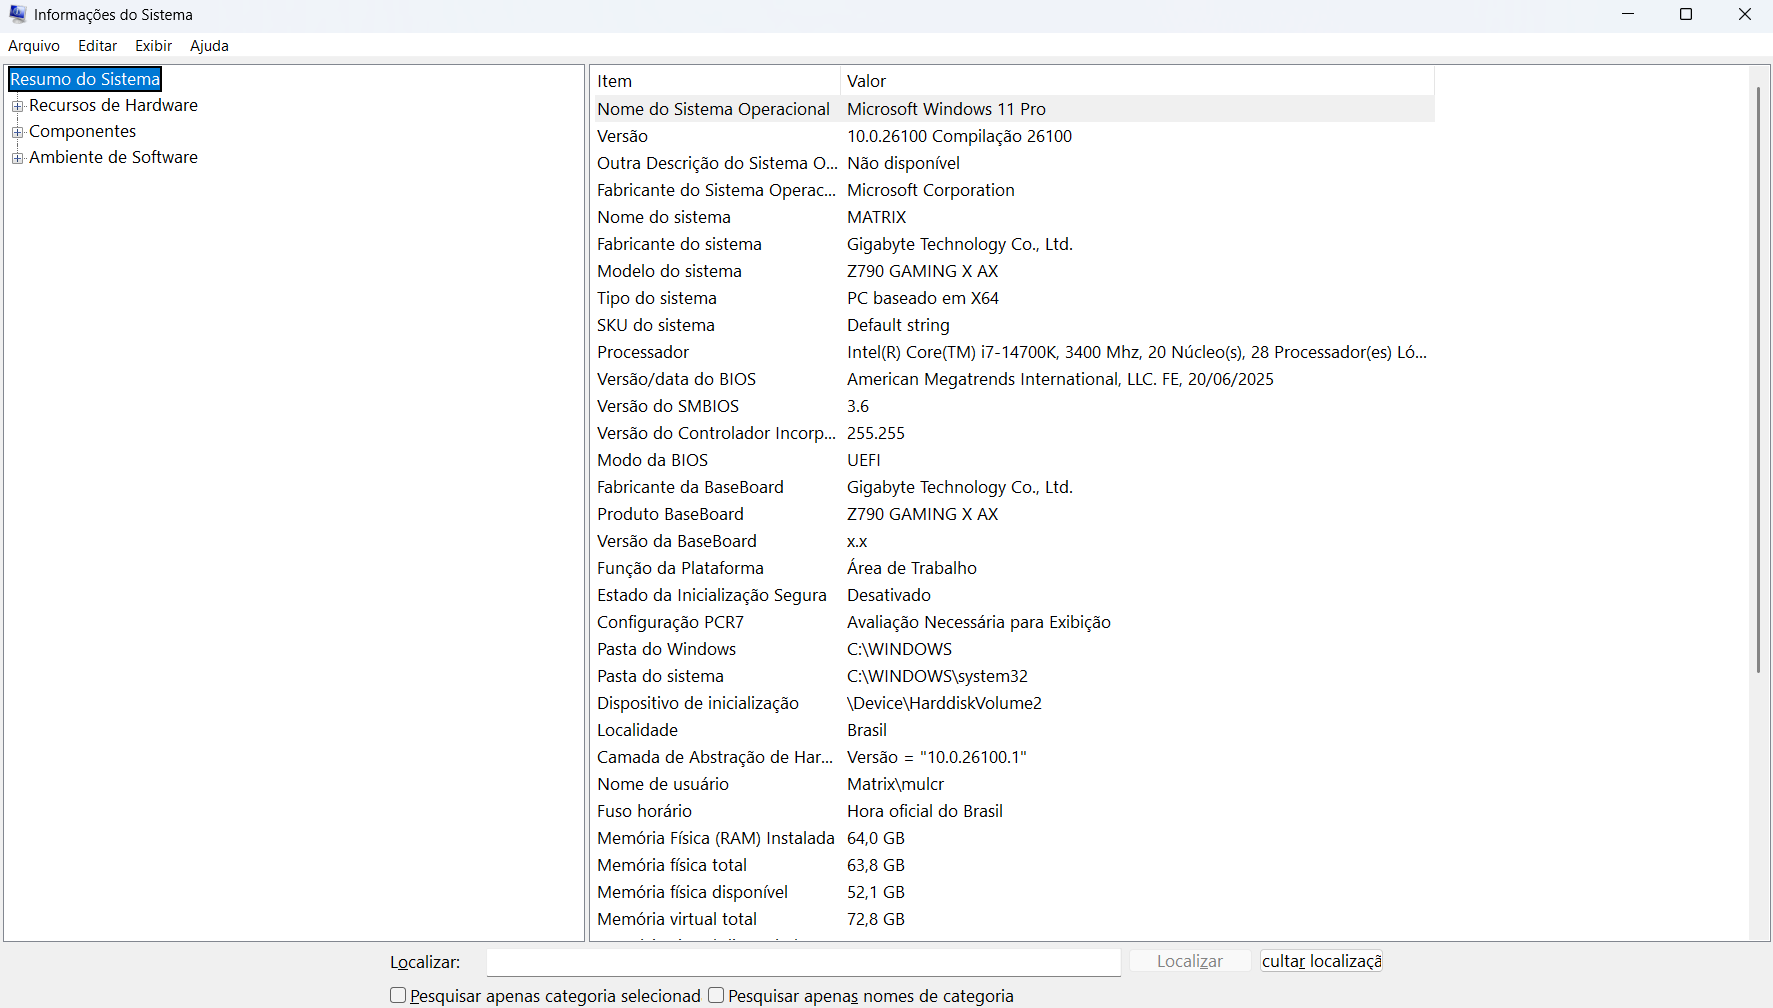
Task: Select the 'Microsoft Corporation' value
Action: pos(930,190)
